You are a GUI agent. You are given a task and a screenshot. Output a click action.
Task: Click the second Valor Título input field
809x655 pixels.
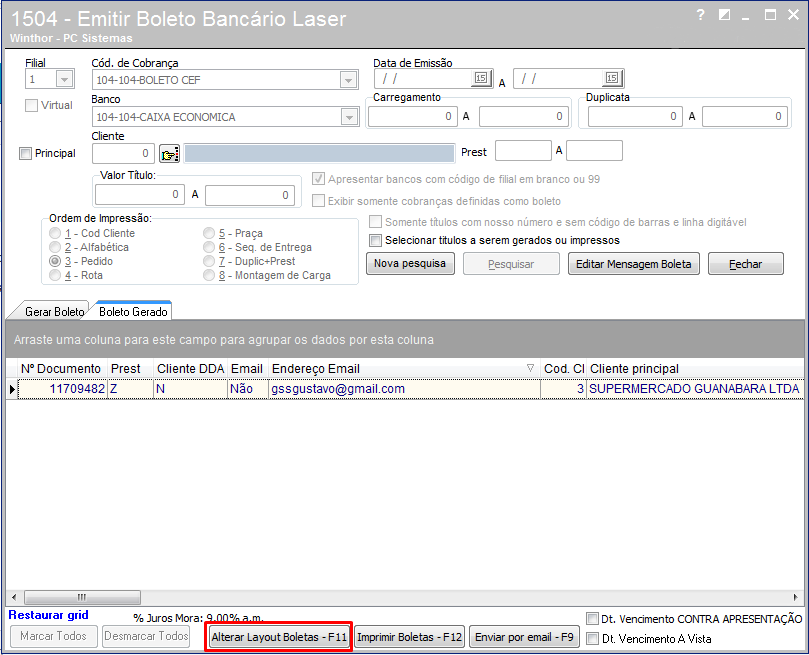(x=250, y=195)
